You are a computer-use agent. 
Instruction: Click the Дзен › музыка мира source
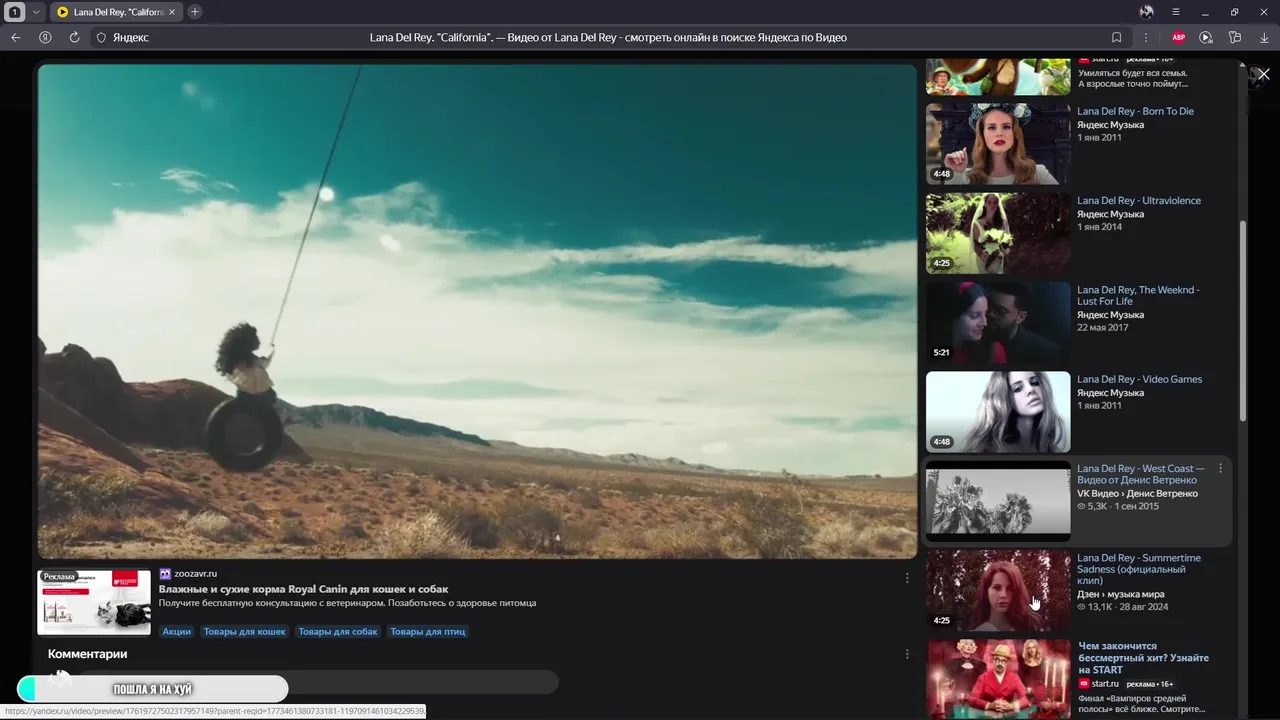1121,594
